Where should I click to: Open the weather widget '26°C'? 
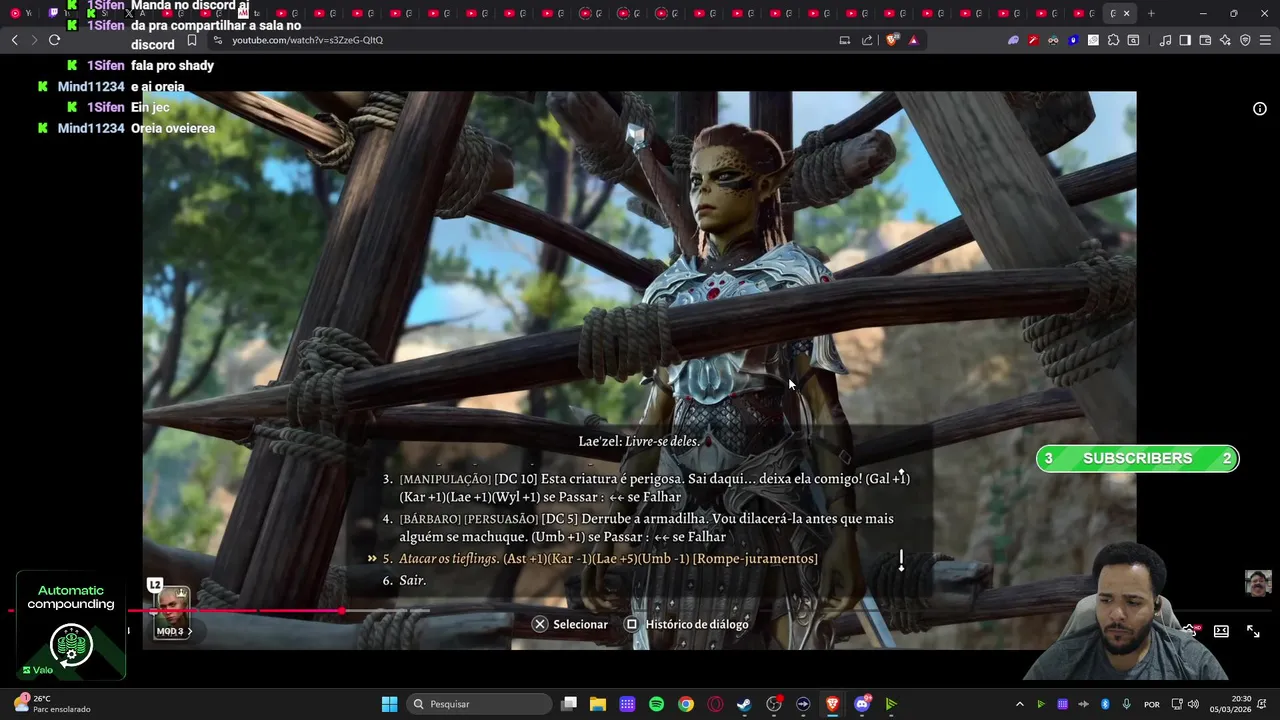click(50, 704)
